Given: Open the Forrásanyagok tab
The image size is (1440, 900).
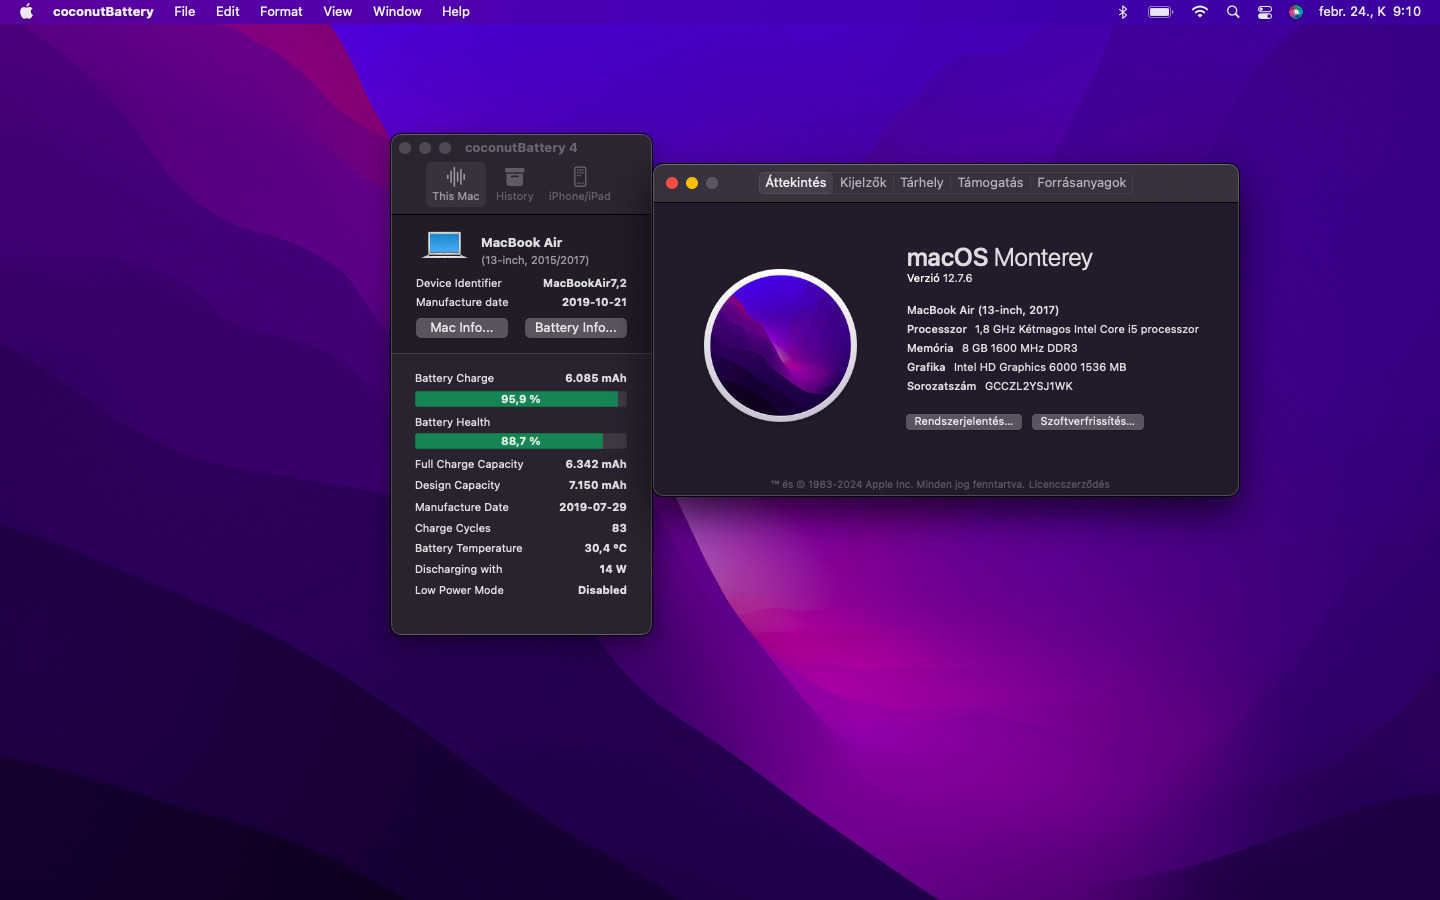Looking at the screenshot, I should pyautogui.click(x=1082, y=183).
